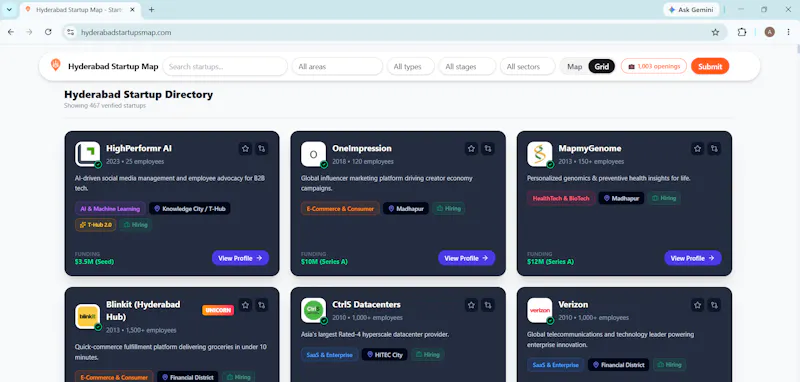Bookmark this page with the star icon
Image resolution: width=800 pixels, height=382 pixels.
tap(715, 32)
